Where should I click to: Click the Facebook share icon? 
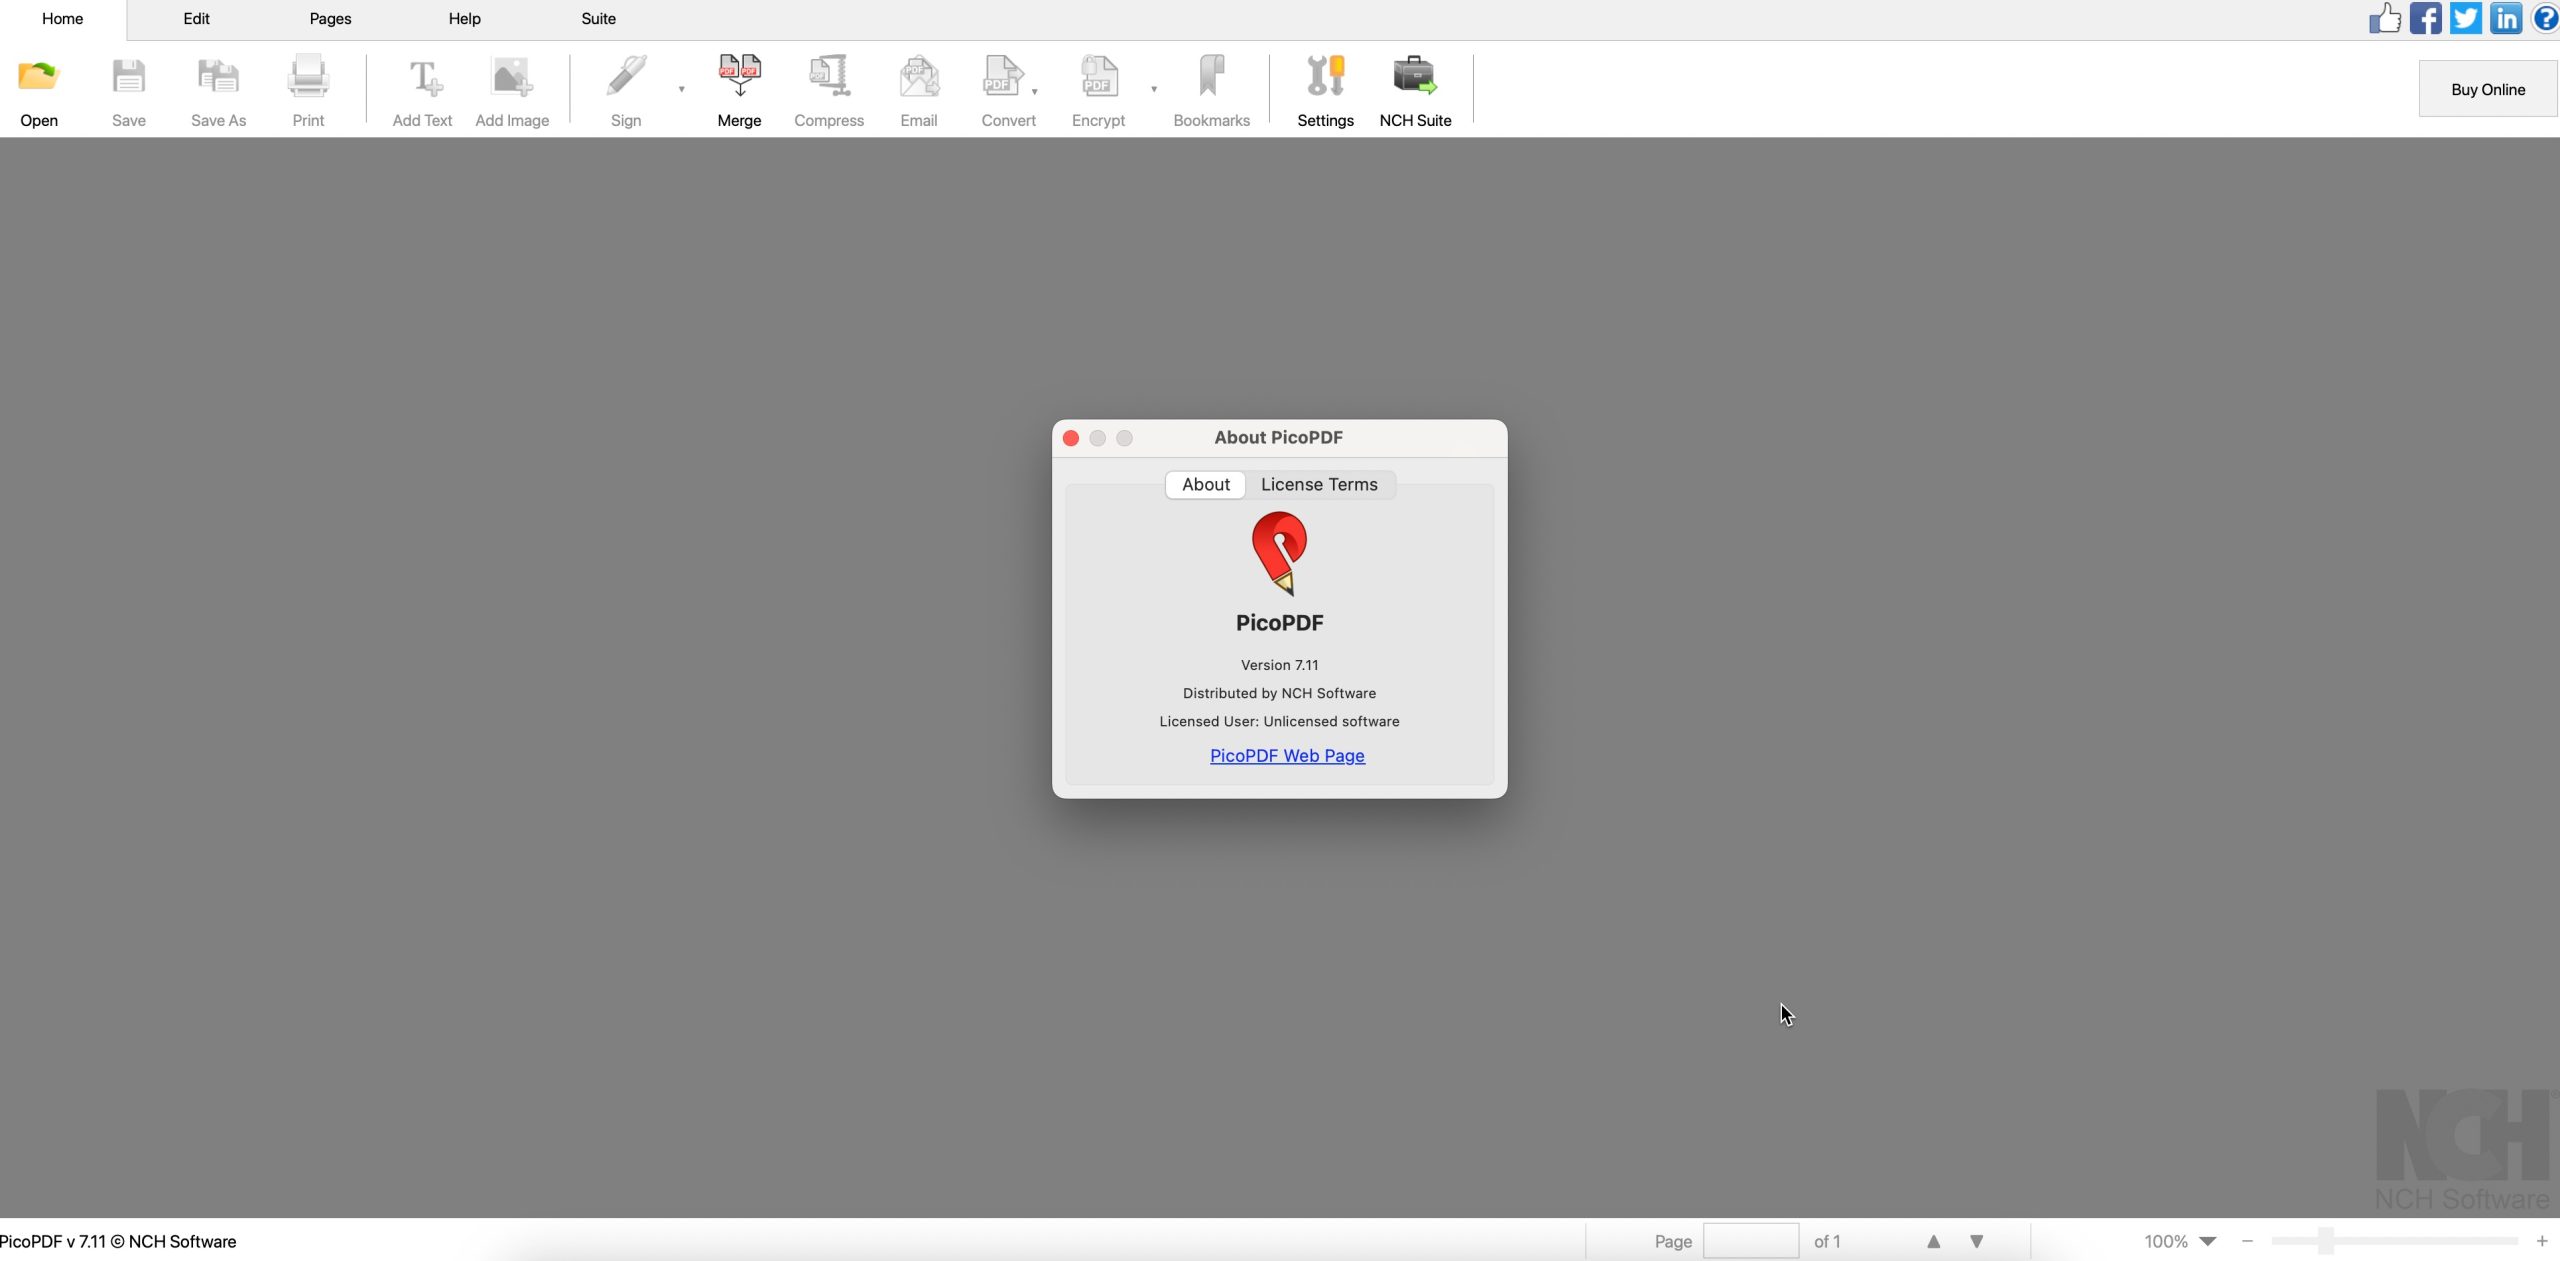(x=2425, y=18)
